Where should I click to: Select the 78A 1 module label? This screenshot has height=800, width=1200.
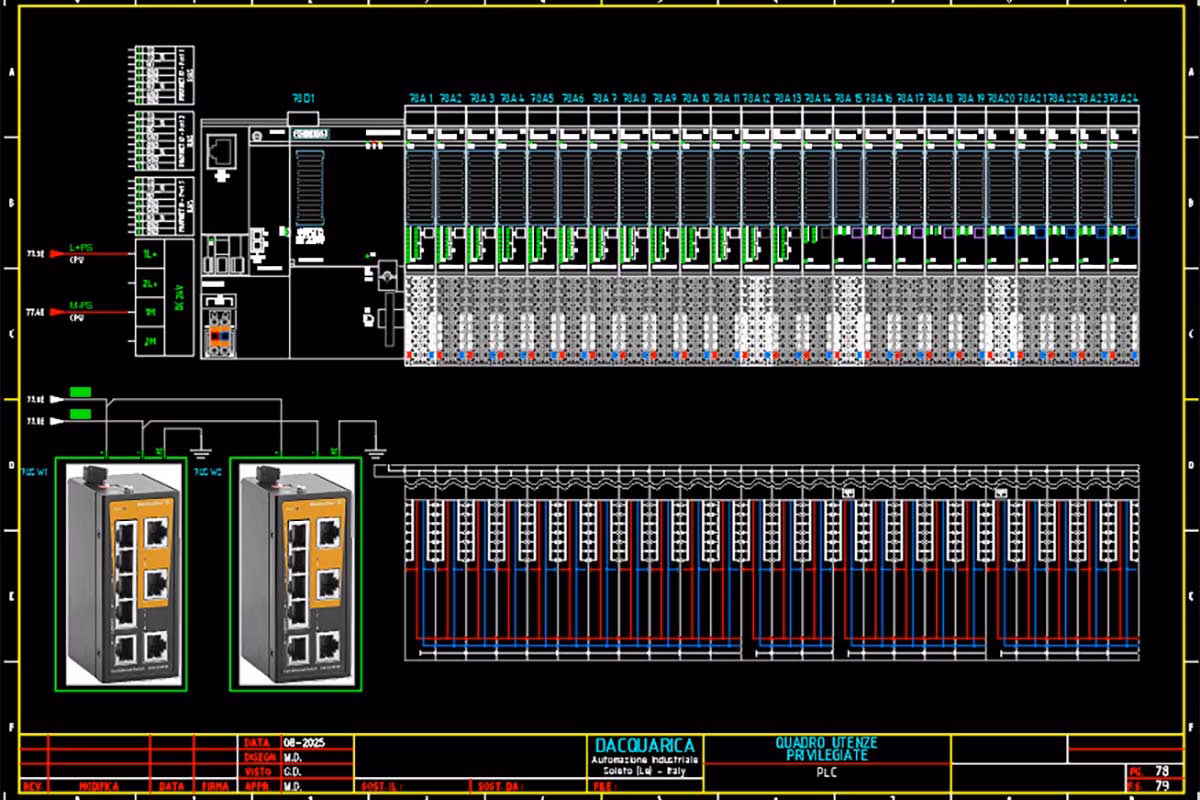tap(421, 99)
